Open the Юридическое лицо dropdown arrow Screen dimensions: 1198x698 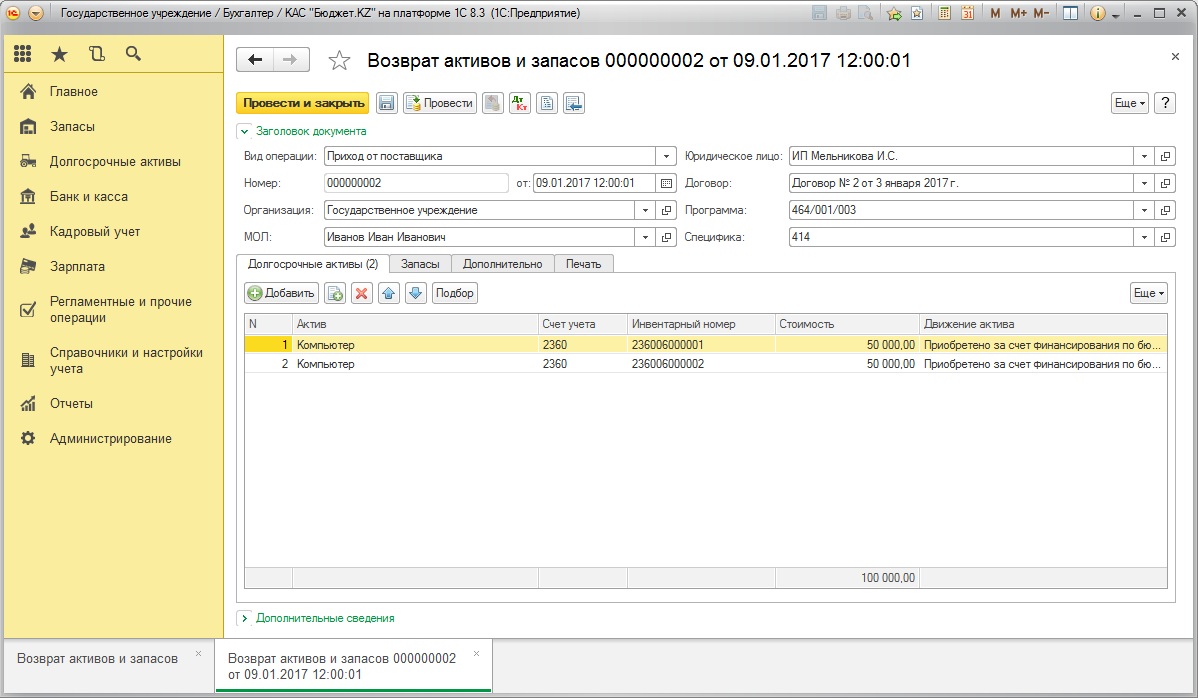point(1144,157)
